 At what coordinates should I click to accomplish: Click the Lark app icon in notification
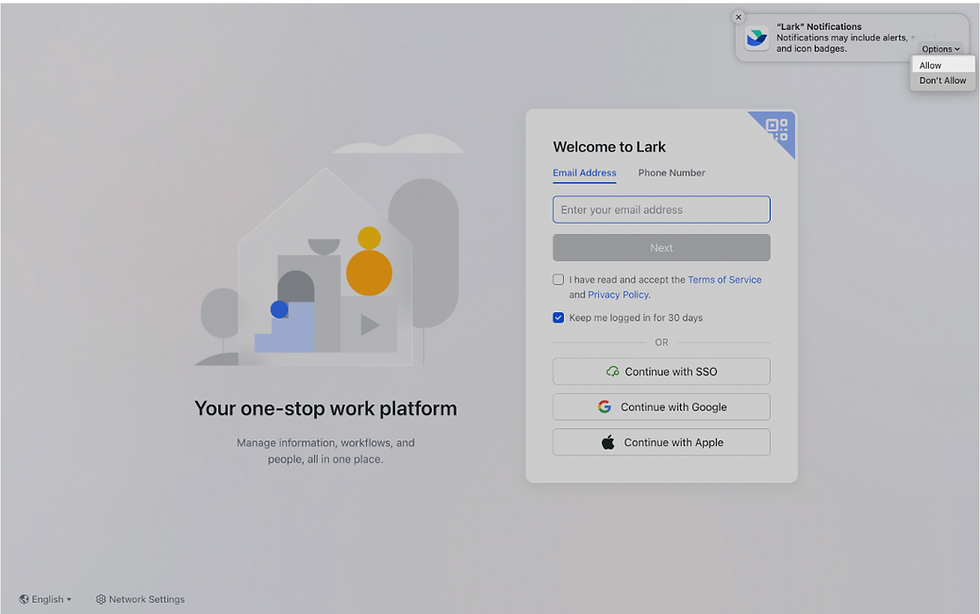(757, 38)
